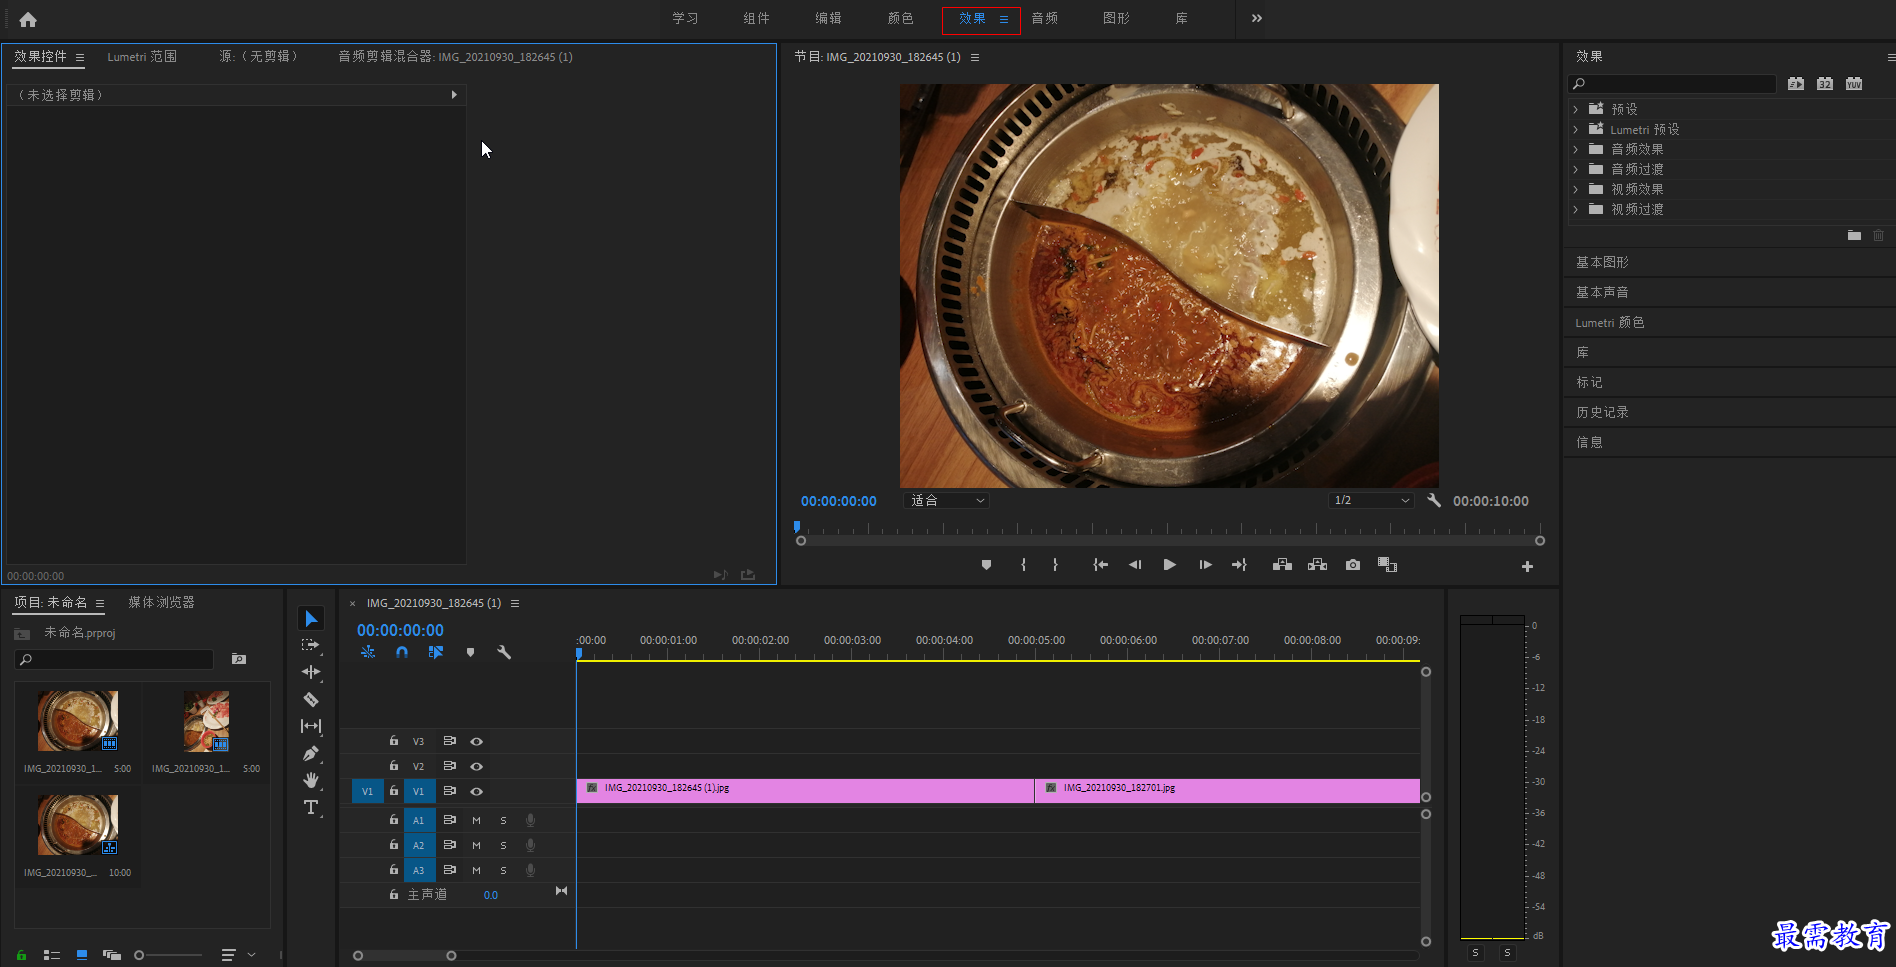The width and height of the screenshot is (1896, 967).
Task: Switch to 编辑 workspace
Action: pyautogui.click(x=828, y=18)
